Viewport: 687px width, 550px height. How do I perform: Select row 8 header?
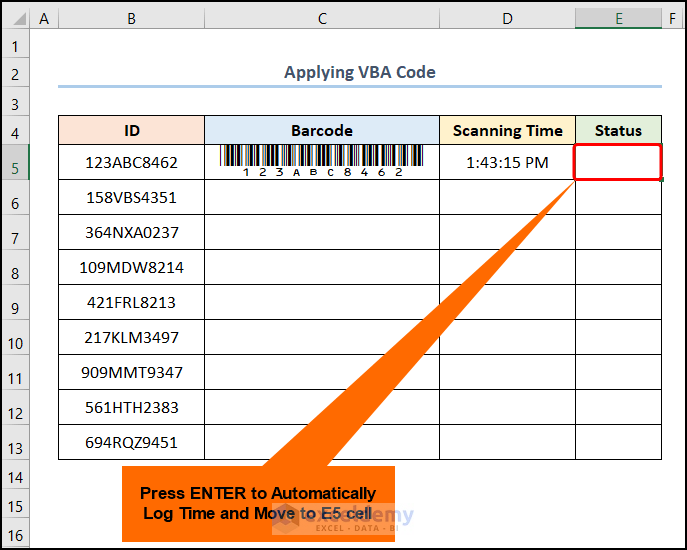(15, 267)
